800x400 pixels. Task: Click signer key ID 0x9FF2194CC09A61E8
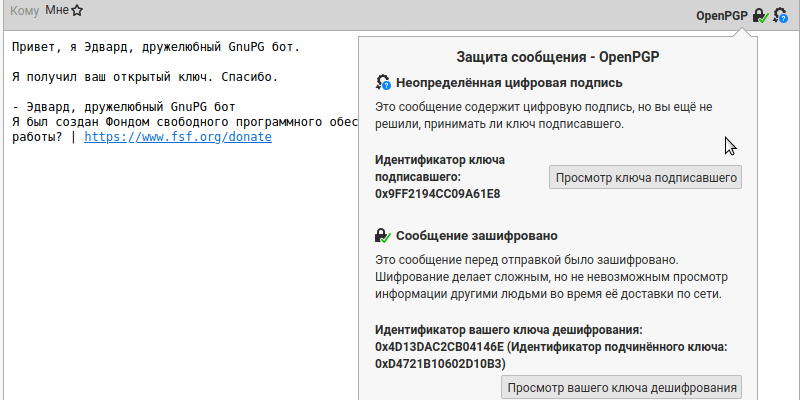[x=437, y=193]
